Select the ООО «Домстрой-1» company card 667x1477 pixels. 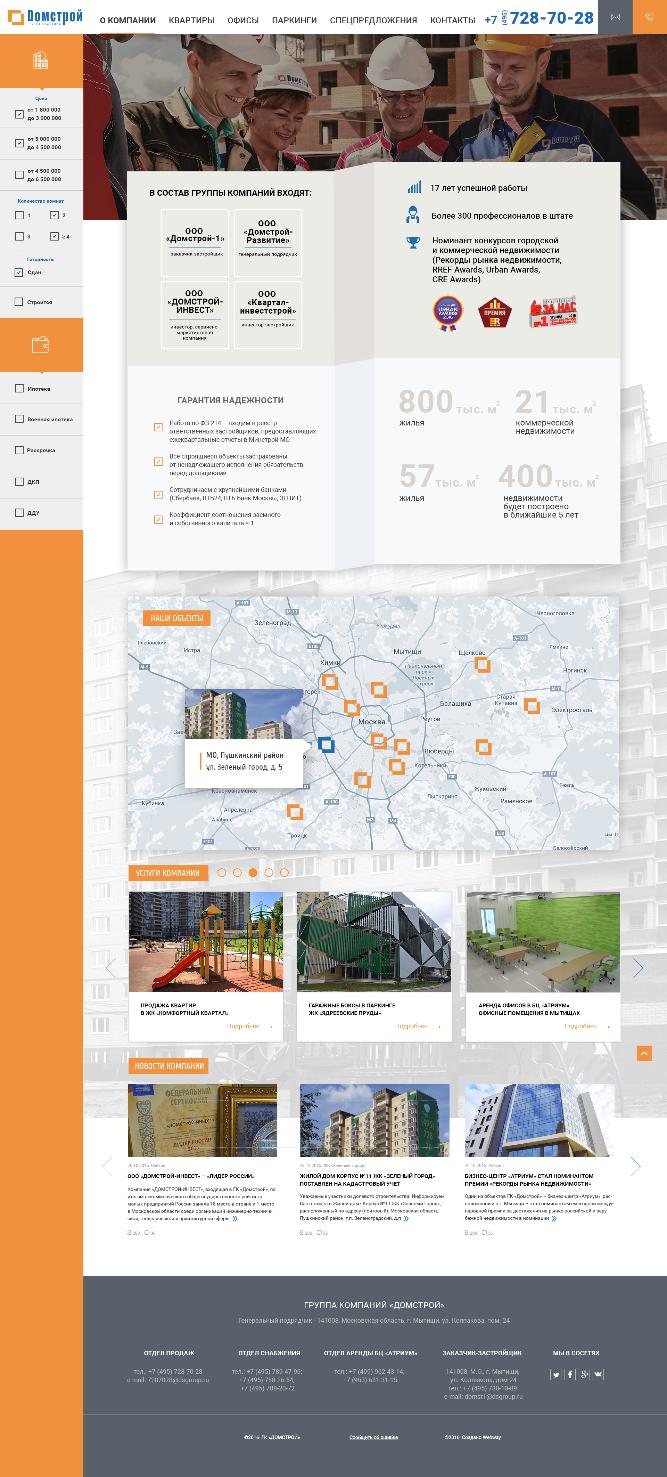(194, 243)
